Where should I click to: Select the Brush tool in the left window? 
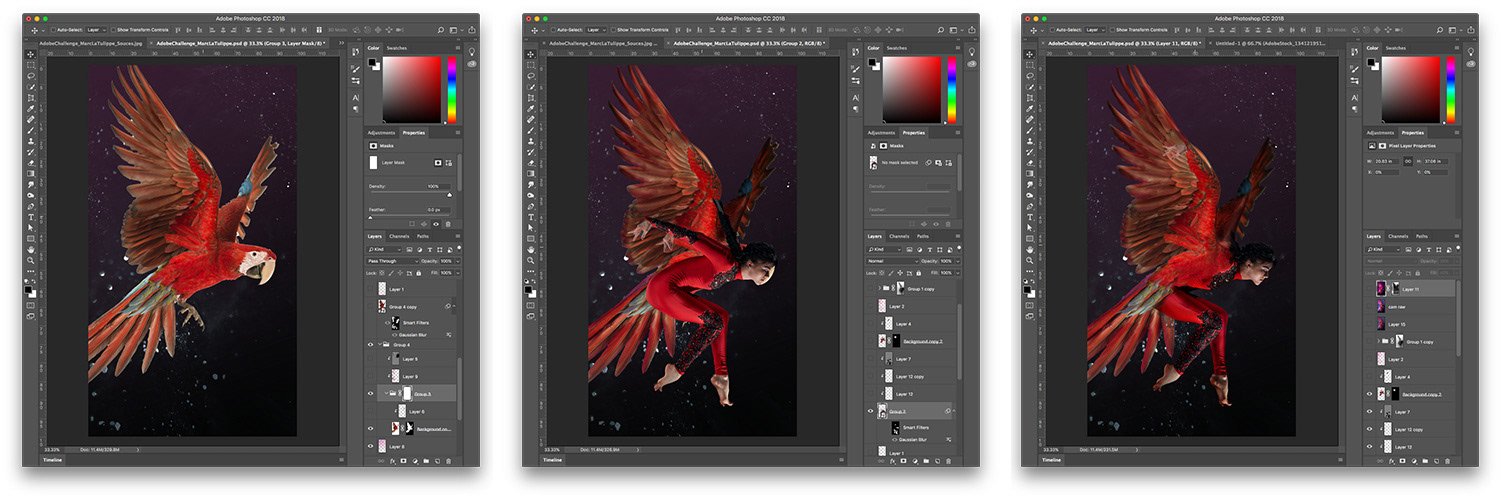[30, 130]
